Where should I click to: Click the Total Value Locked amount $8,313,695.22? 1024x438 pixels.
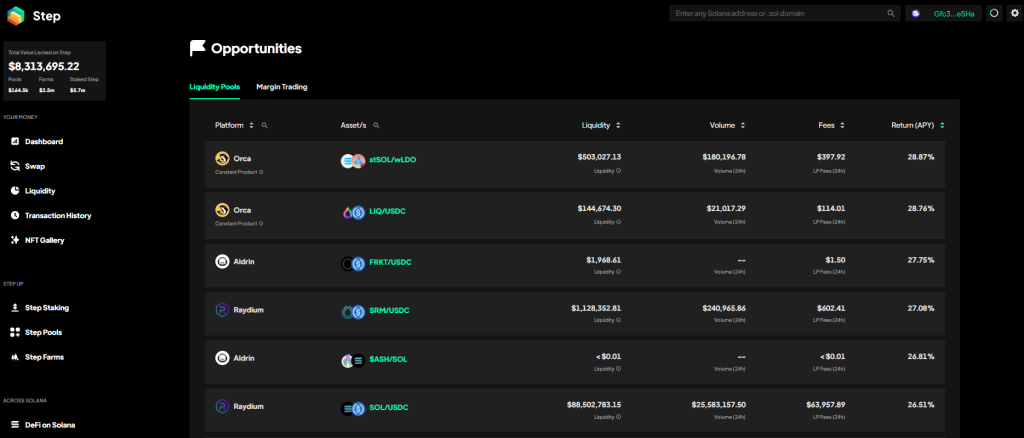pyautogui.click(x=44, y=67)
